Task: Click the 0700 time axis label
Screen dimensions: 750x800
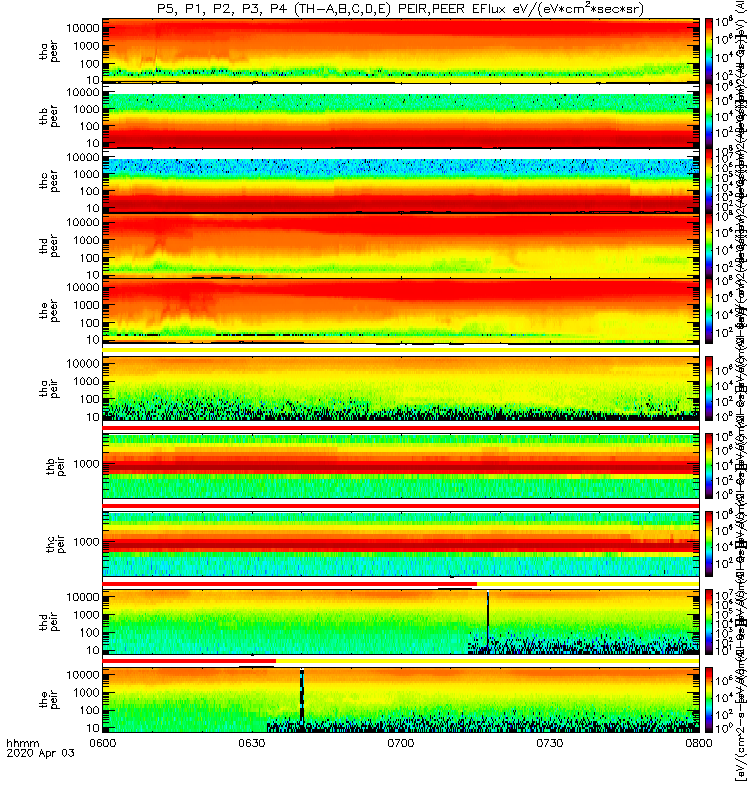Action: [401, 743]
